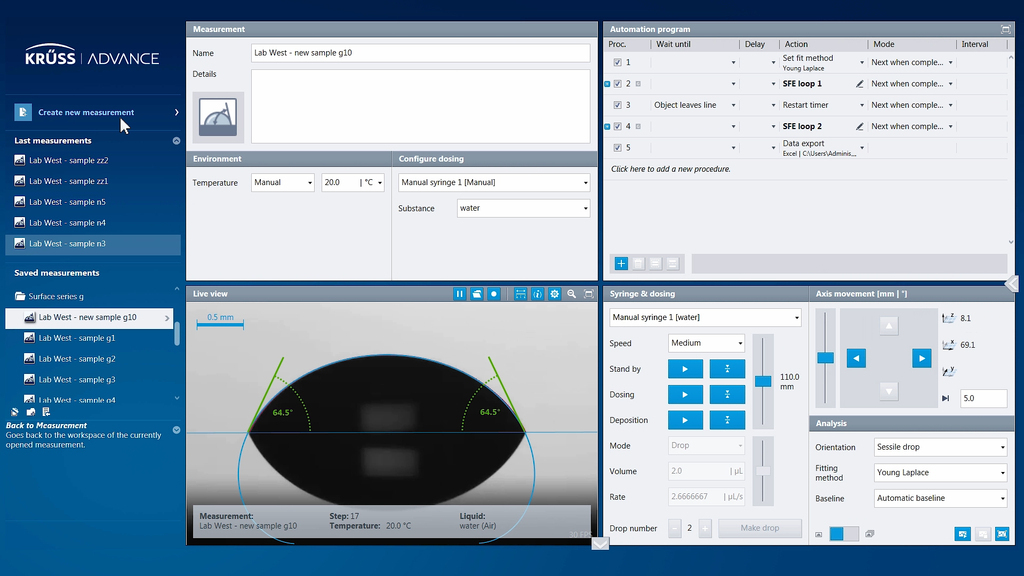The width and height of the screenshot is (1024, 576).
Task: Open the camera settings gear in Live view toolbar
Action: (x=554, y=293)
